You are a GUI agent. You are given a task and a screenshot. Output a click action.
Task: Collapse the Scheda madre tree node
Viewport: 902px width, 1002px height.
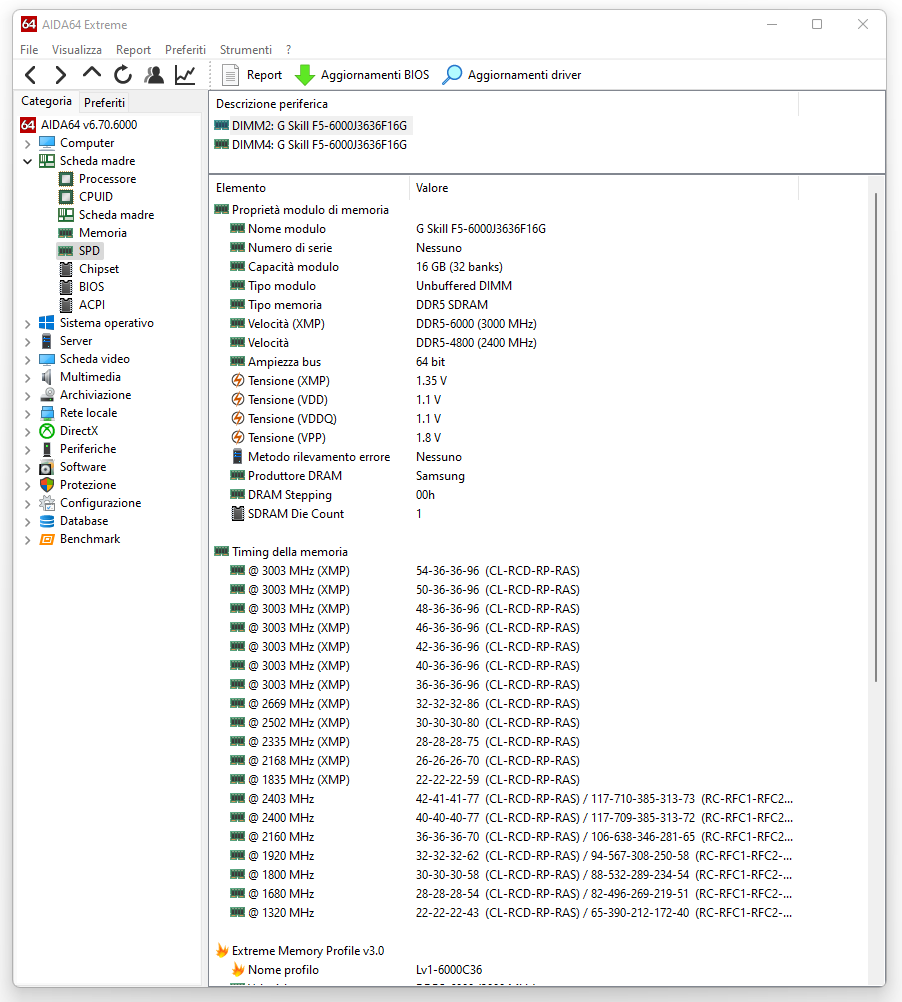click(x=27, y=161)
